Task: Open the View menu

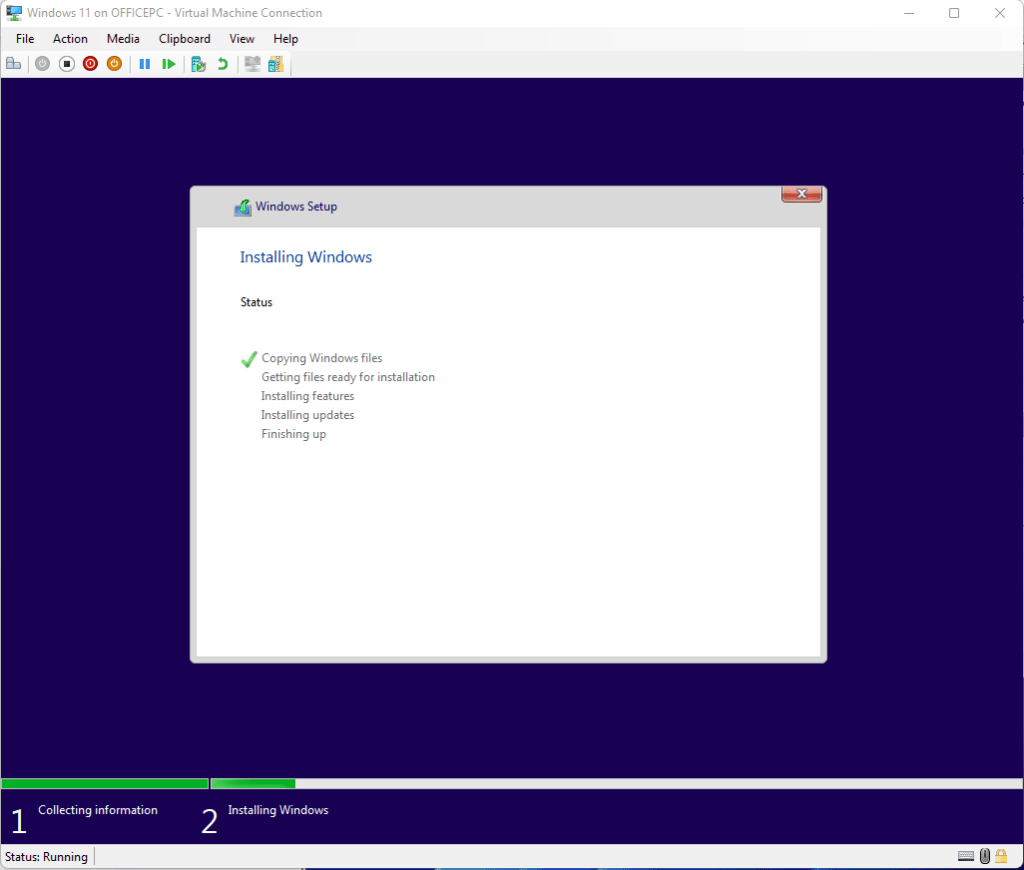Action: coord(242,39)
